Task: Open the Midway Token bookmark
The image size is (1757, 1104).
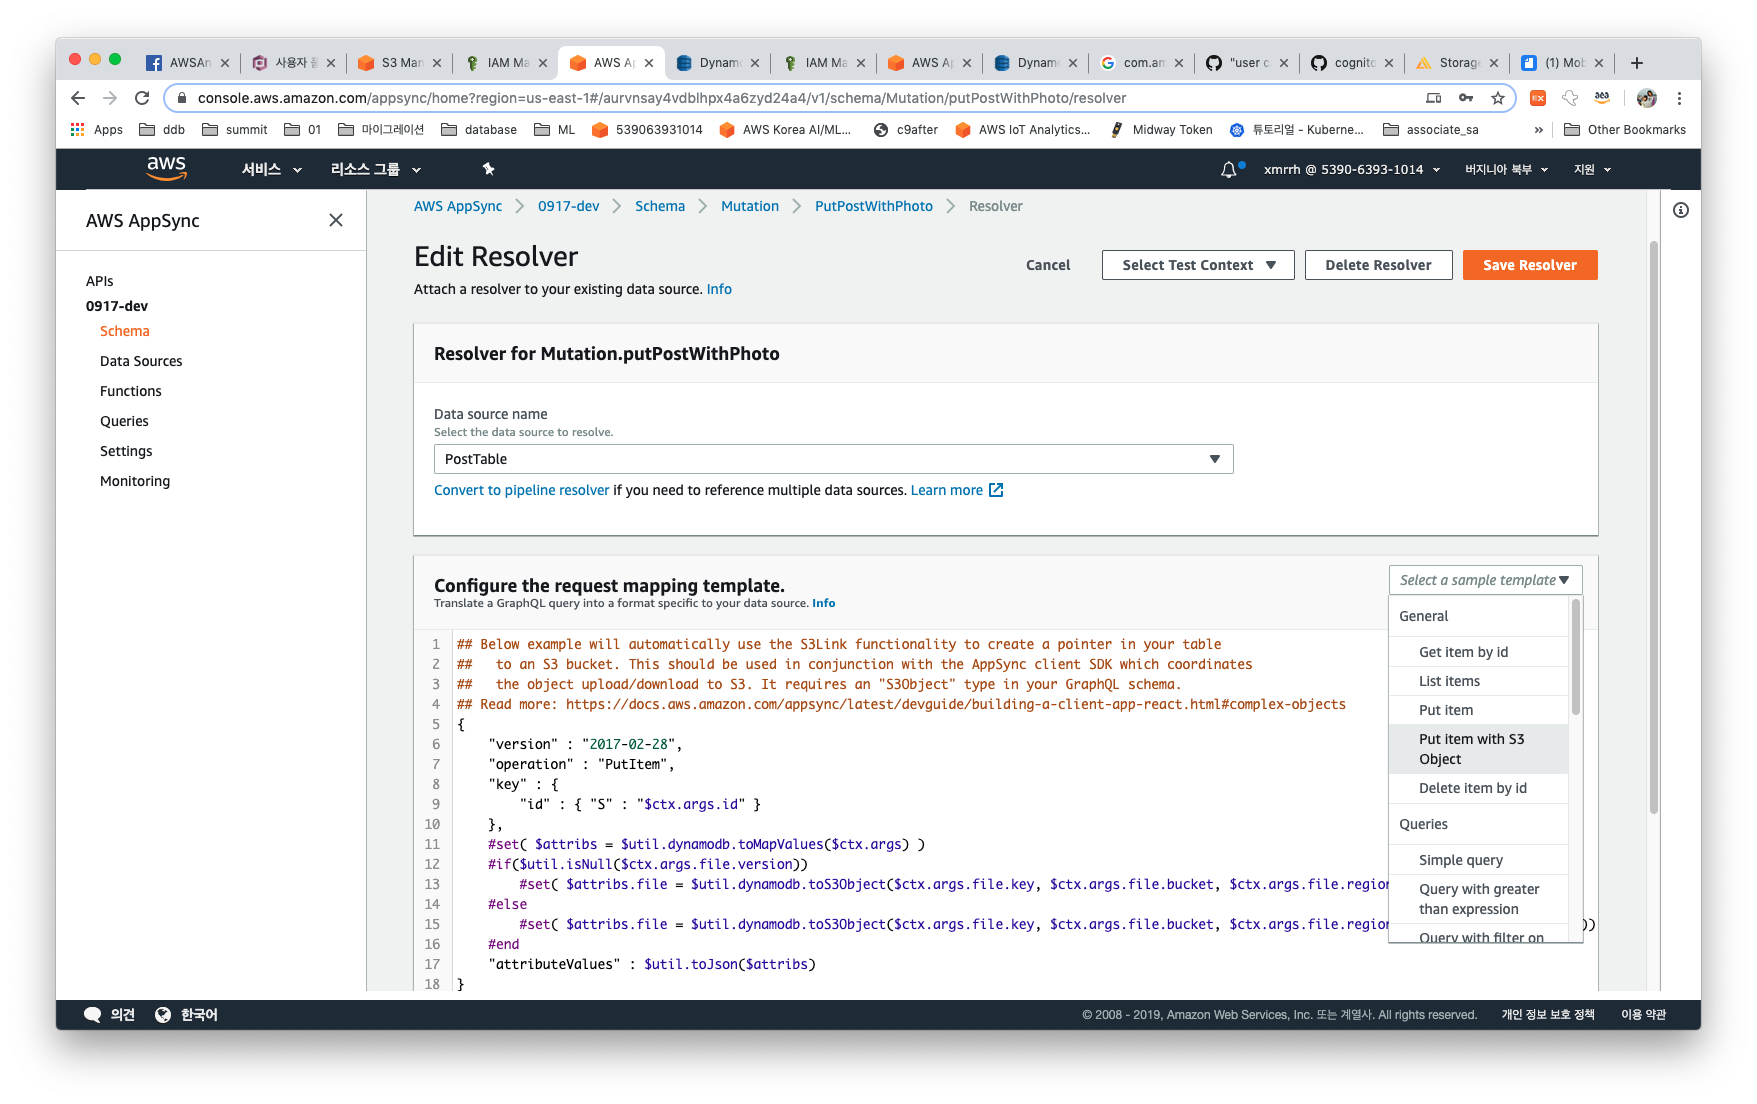Action: [1161, 129]
